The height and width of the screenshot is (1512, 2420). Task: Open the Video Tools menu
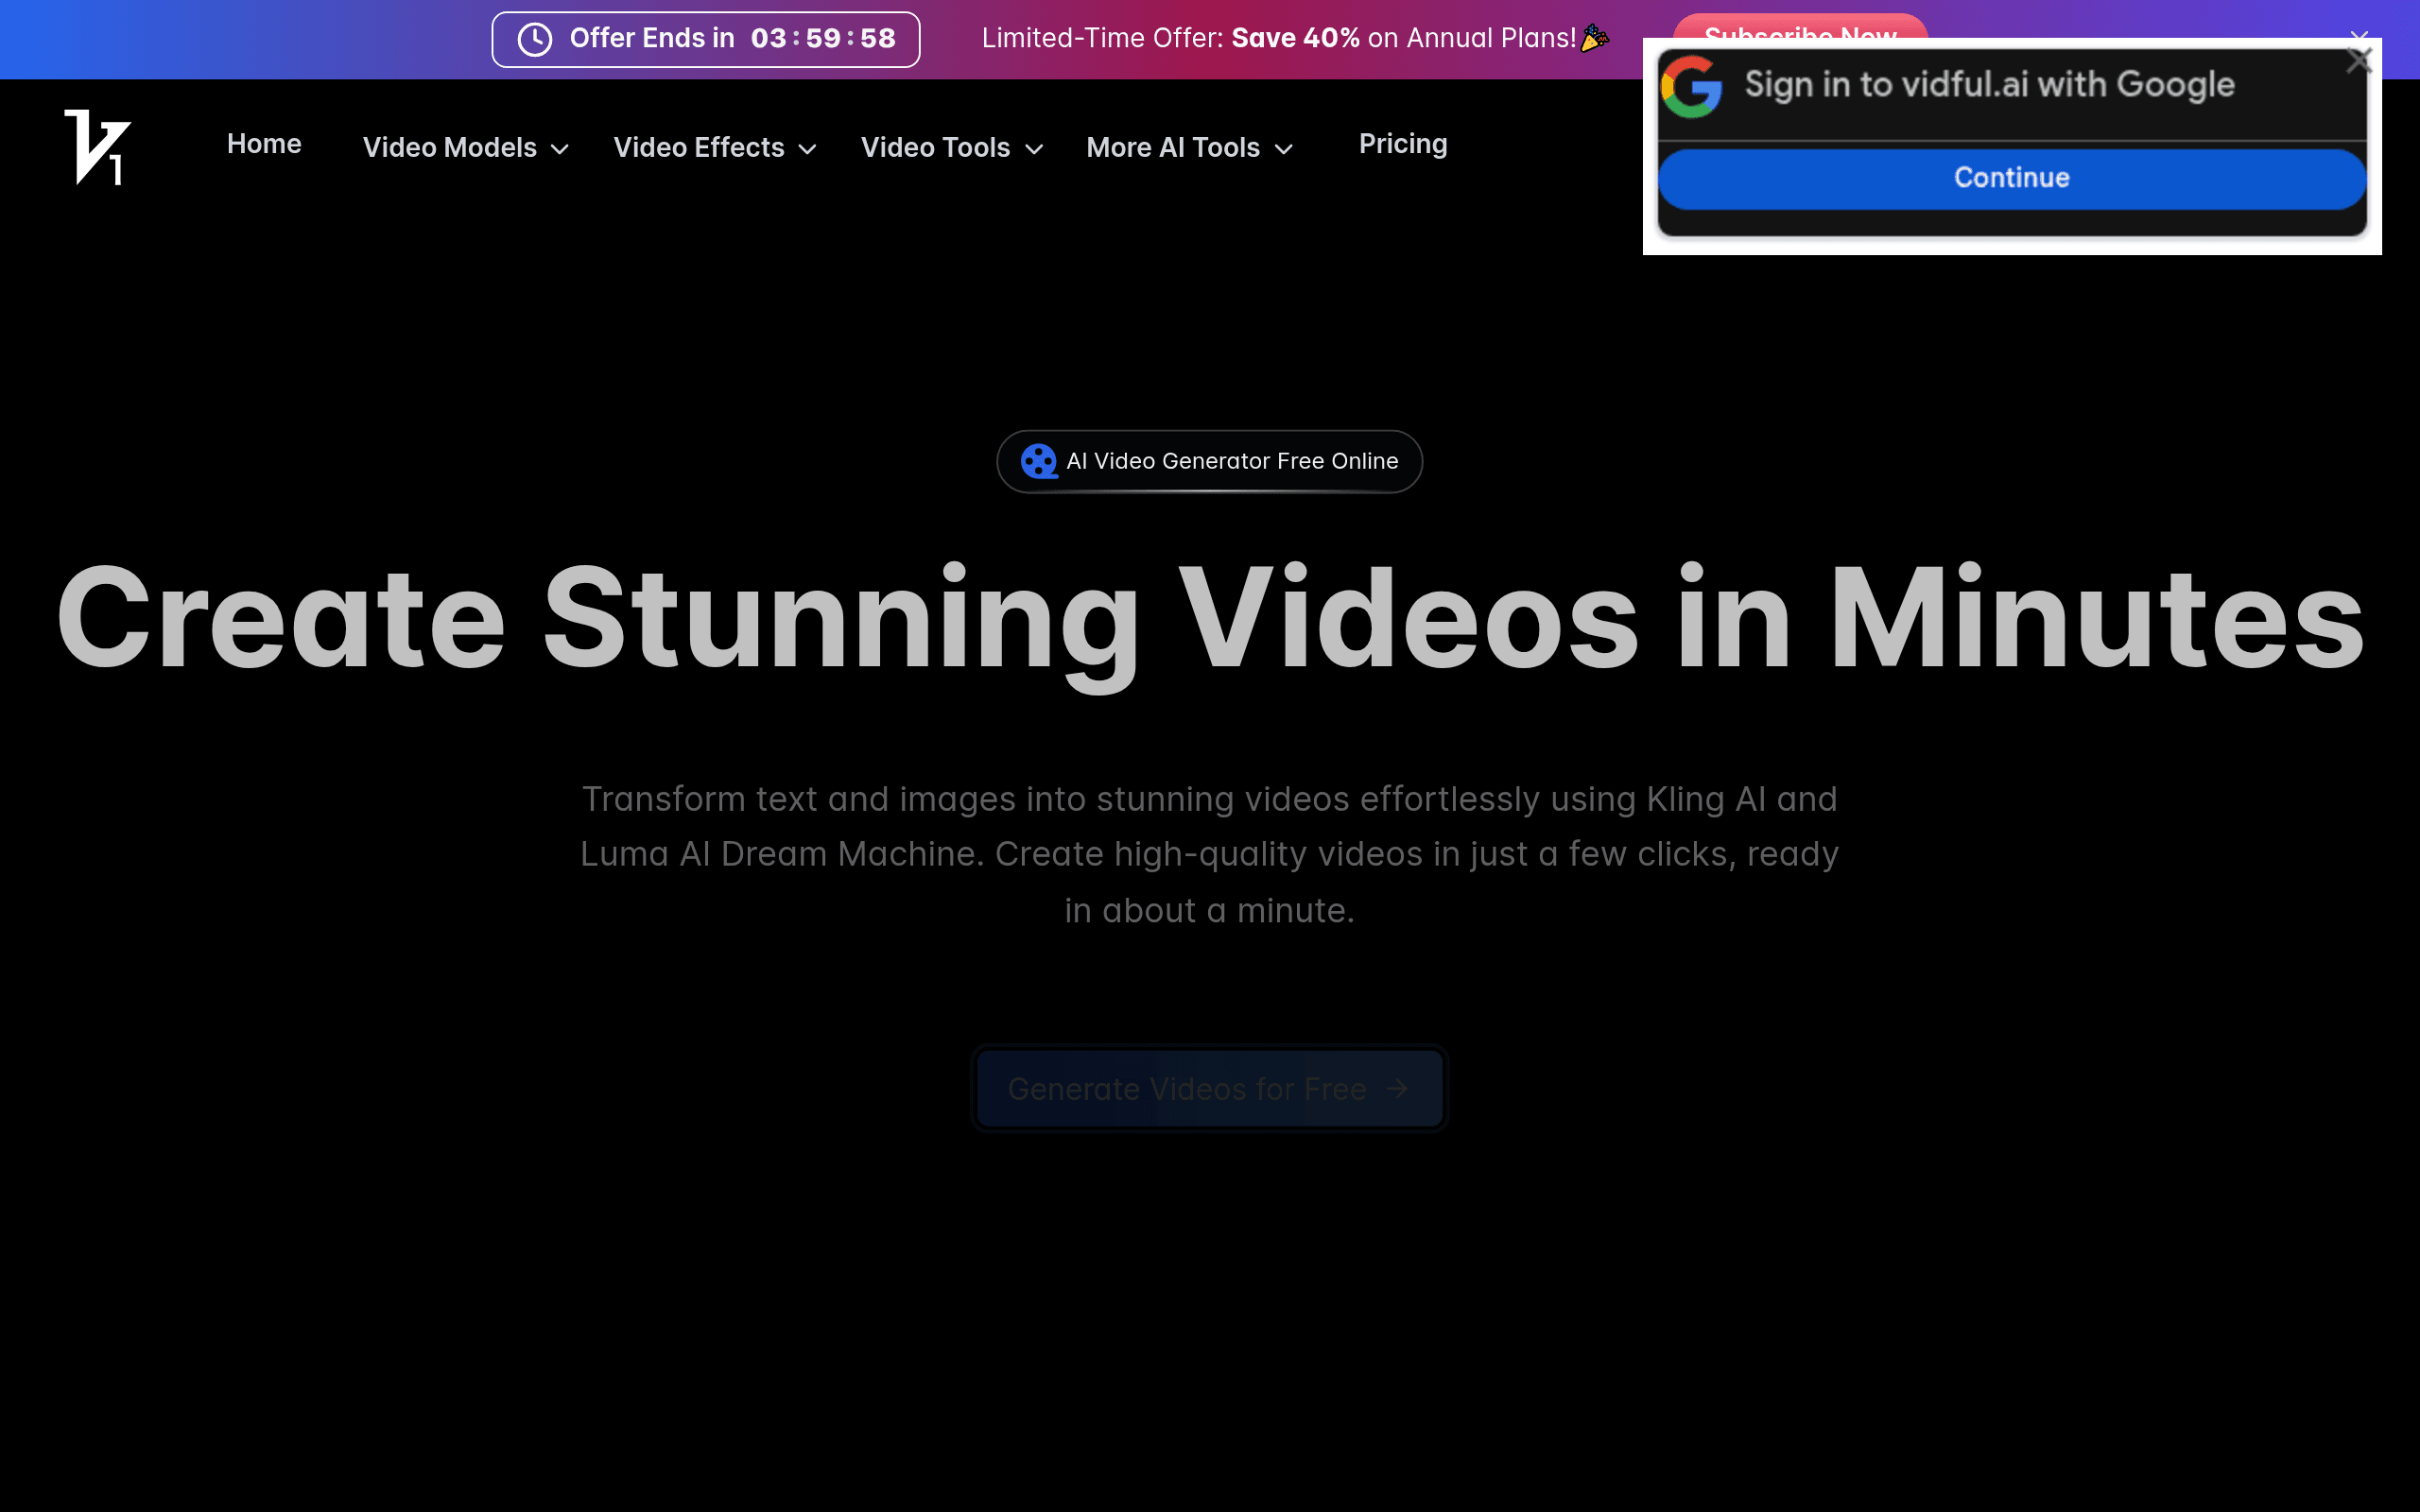(952, 148)
